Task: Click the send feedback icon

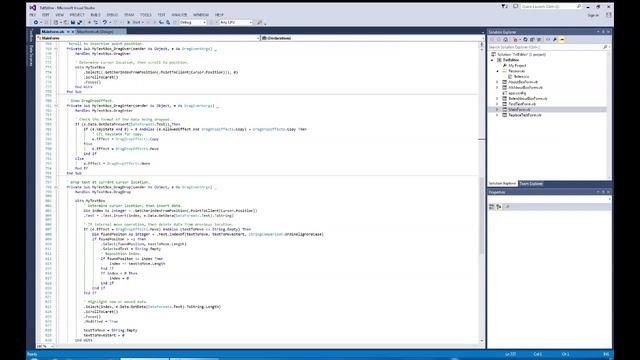Action: 516,7
